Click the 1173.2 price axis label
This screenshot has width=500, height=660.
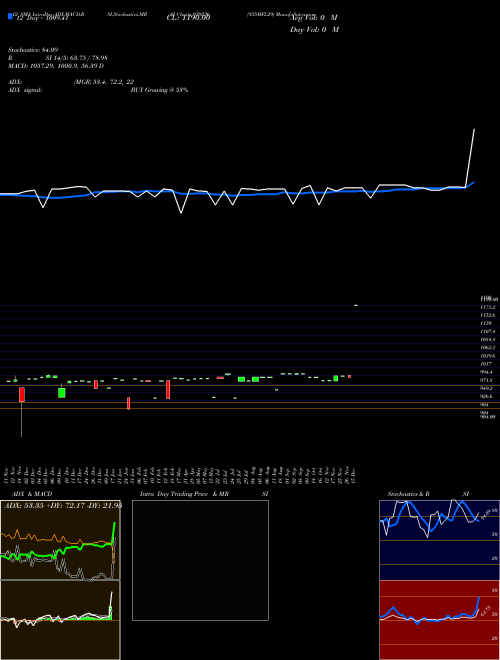[x=488, y=307]
